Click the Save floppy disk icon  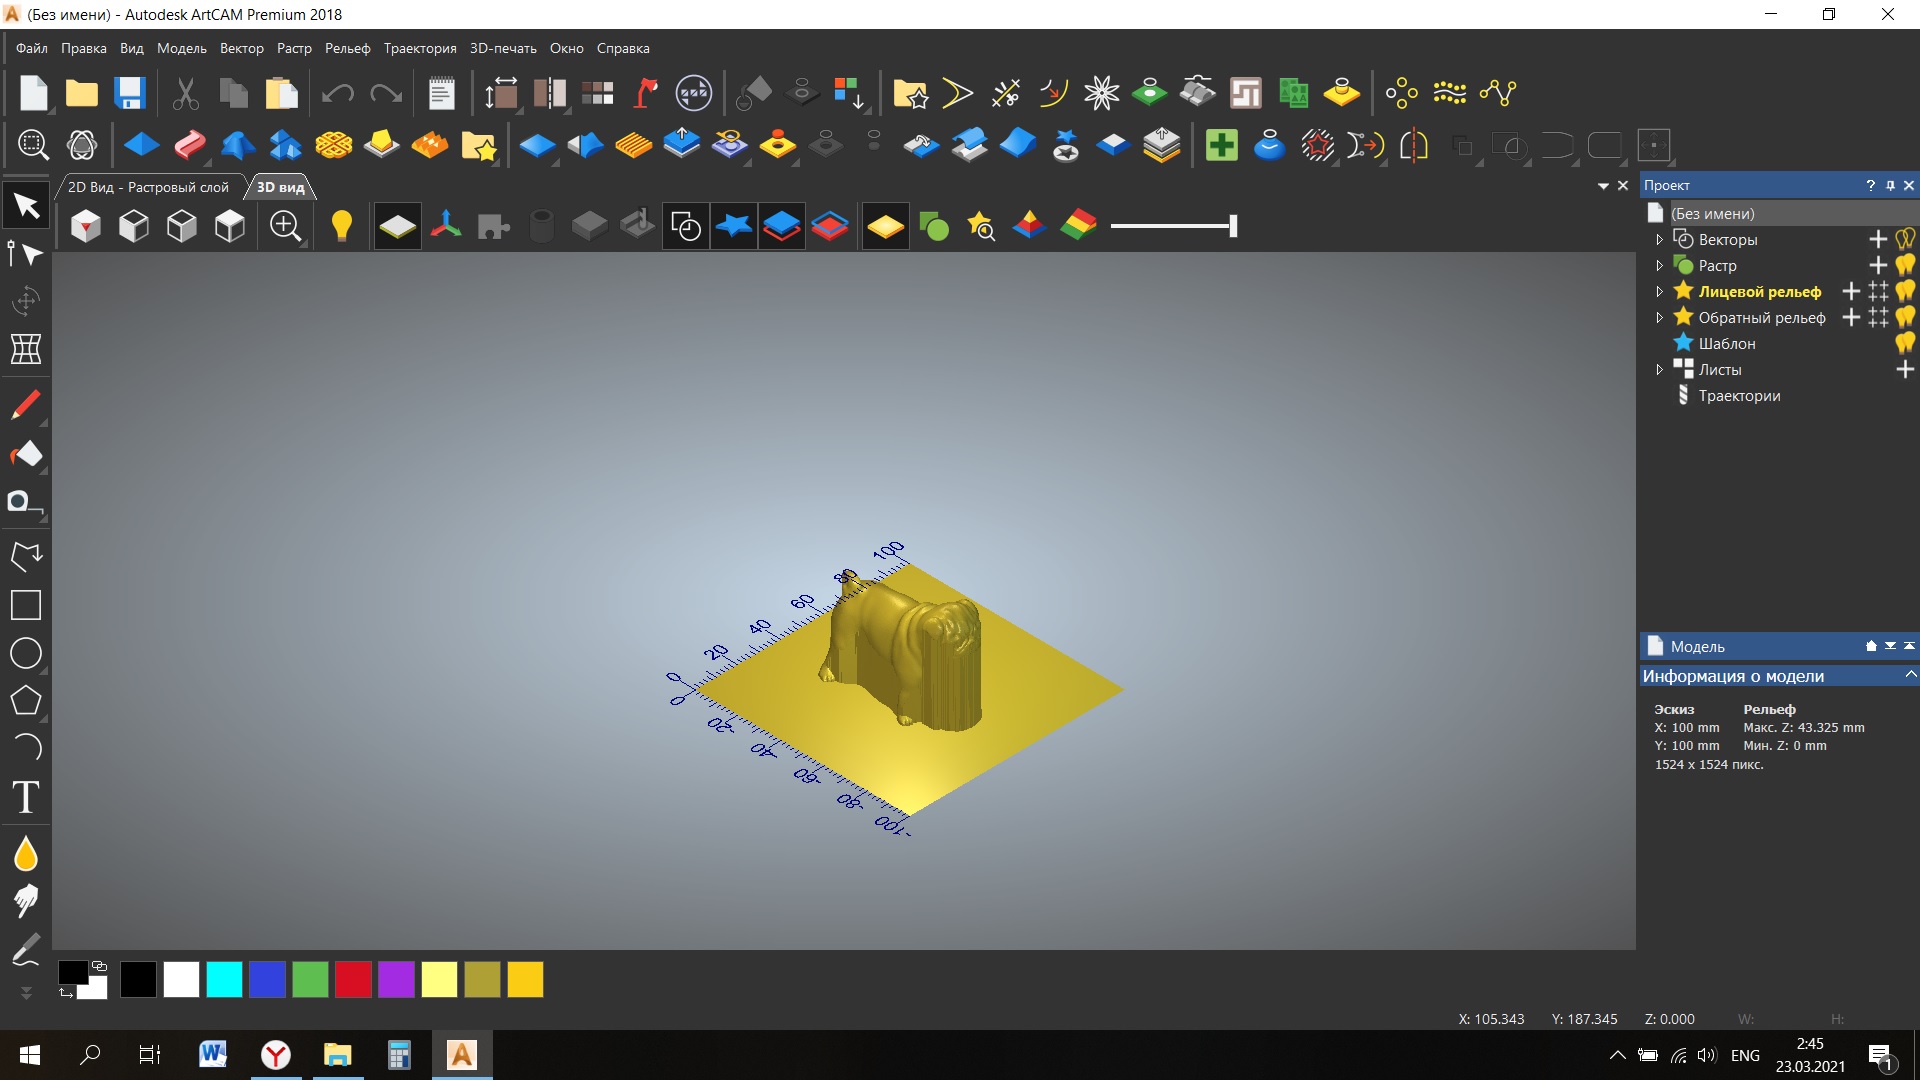(130, 93)
